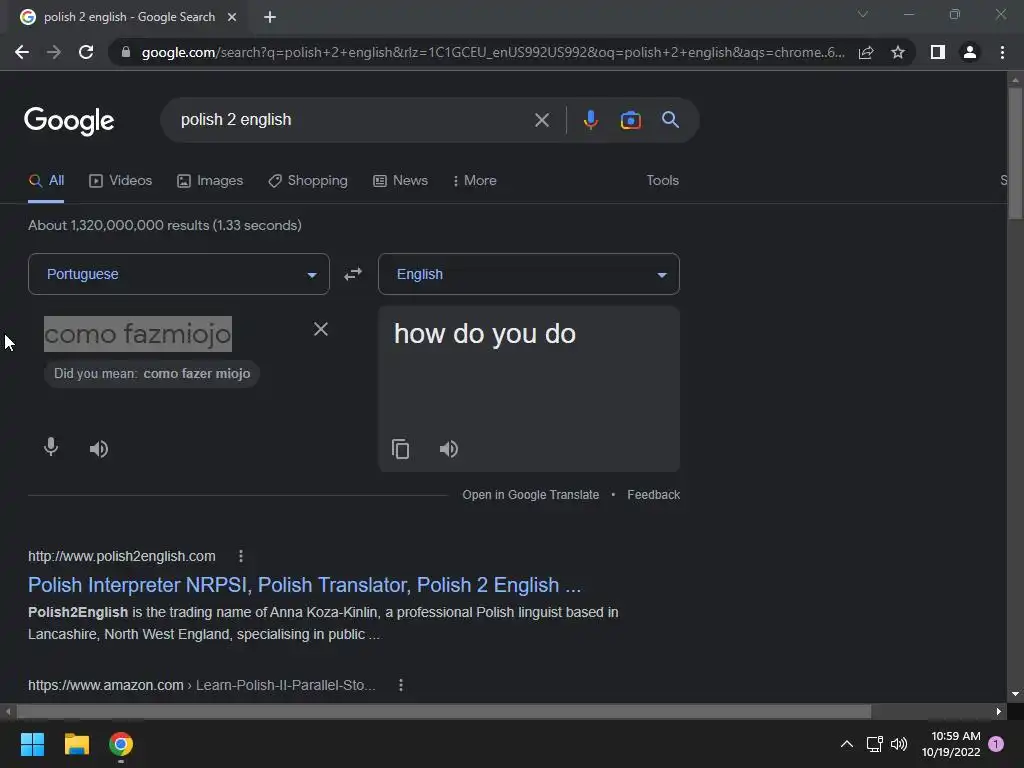This screenshot has height=768, width=1024.
Task: Click the vertical scrollbar thumb
Action: click(1015, 153)
